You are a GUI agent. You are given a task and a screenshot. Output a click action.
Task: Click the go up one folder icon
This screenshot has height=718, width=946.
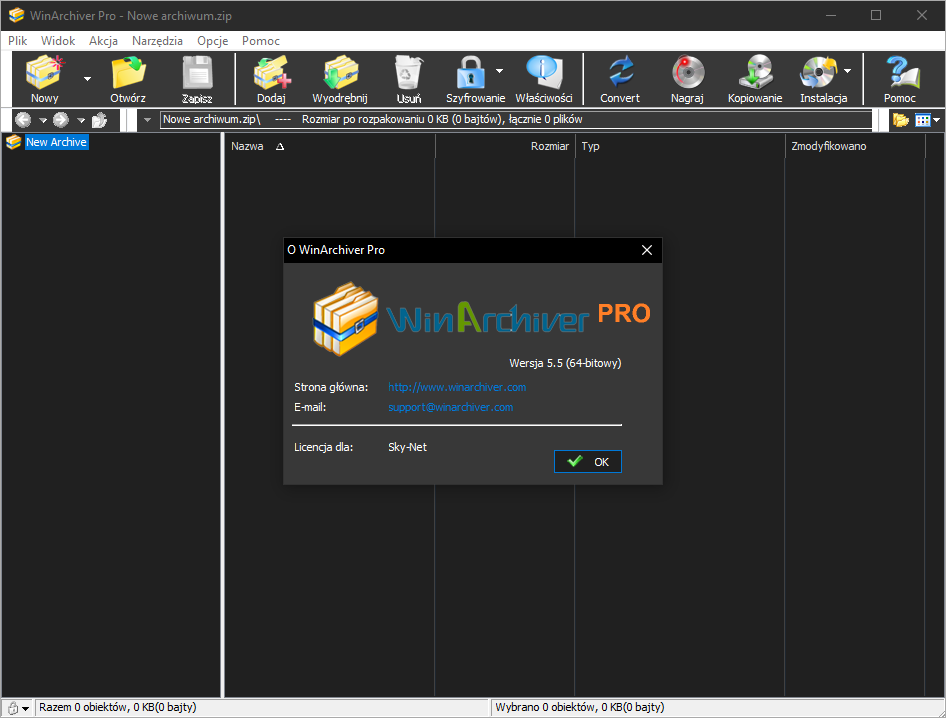(x=100, y=119)
